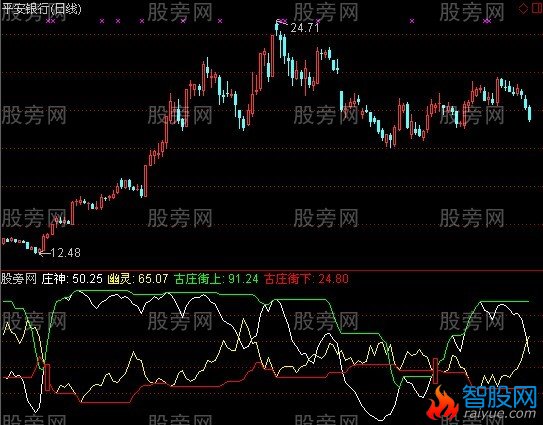Click the candlestick at the 24.71 peak
Screen dimensions: 543x425
point(277,28)
